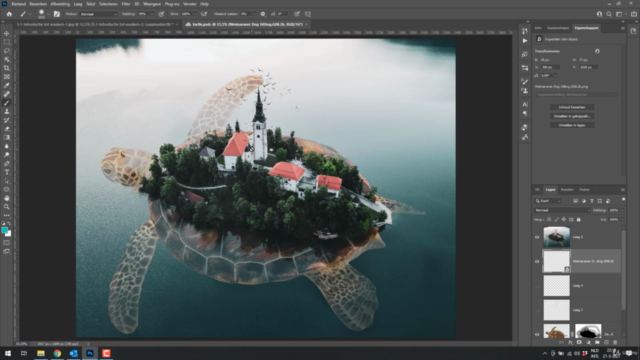The width and height of the screenshot is (640, 360).
Task: Lock all lock icon in Layers panel
Action: tap(578, 220)
